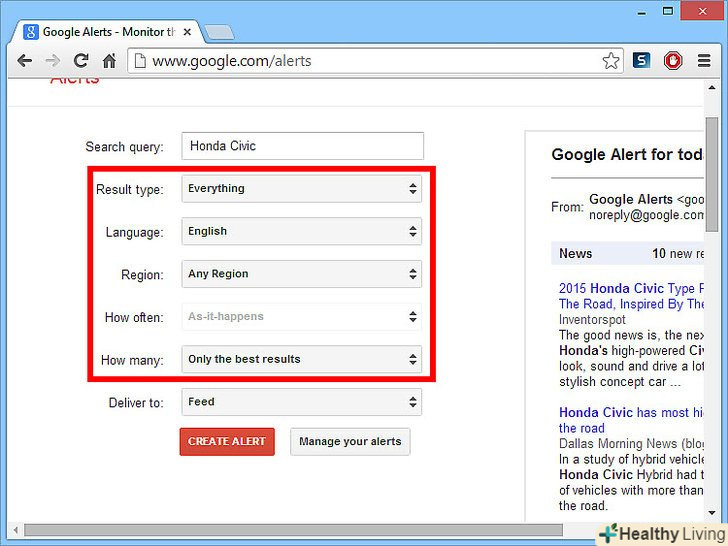
Task: Close the Google Alerts tab
Action: pyautogui.click(x=187, y=32)
